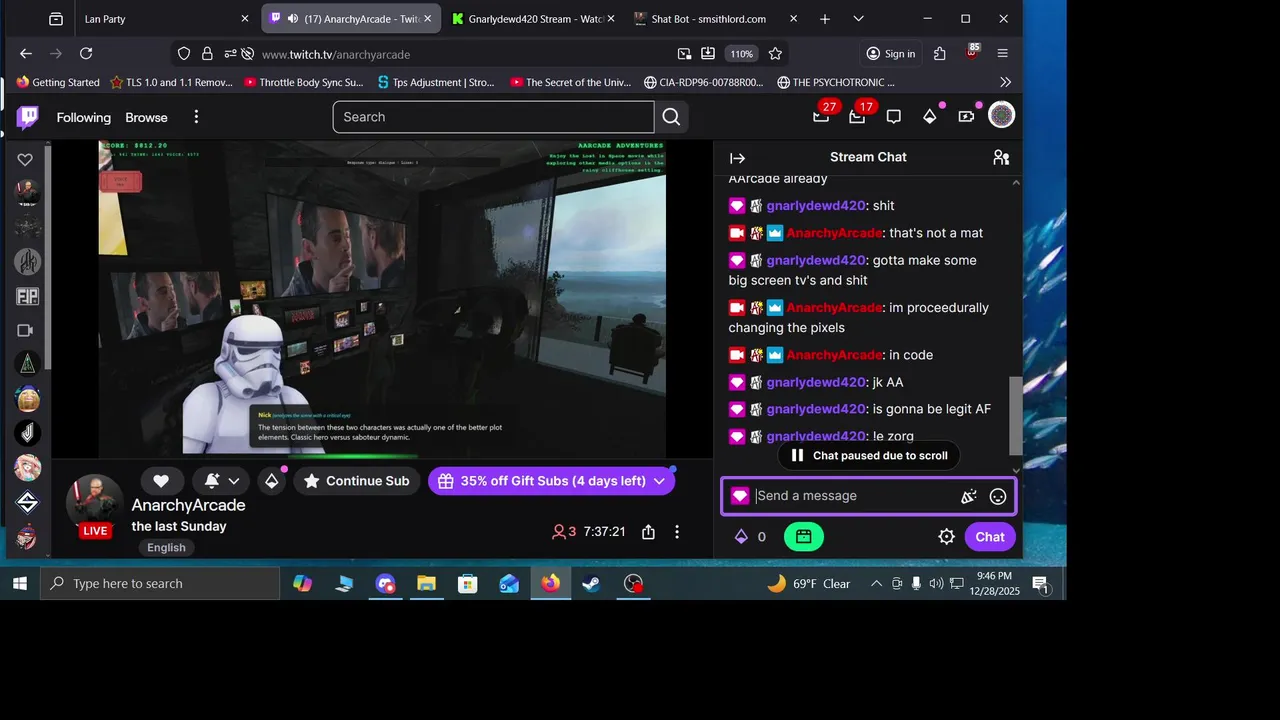Mute the AnarchyArcade tab audio speaker icon
The width and height of the screenshot is (1280, 720).
click(x=293, y=19)
